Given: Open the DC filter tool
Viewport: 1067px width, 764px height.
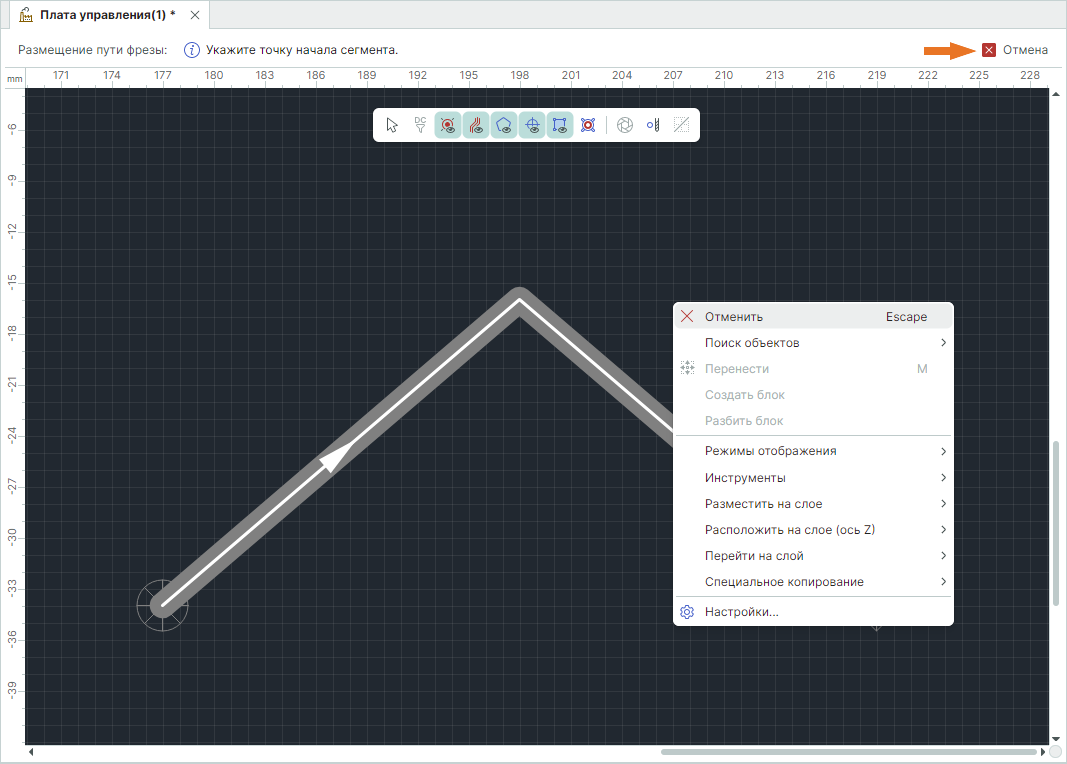Looking at the screenshot, I should point(420,125).
